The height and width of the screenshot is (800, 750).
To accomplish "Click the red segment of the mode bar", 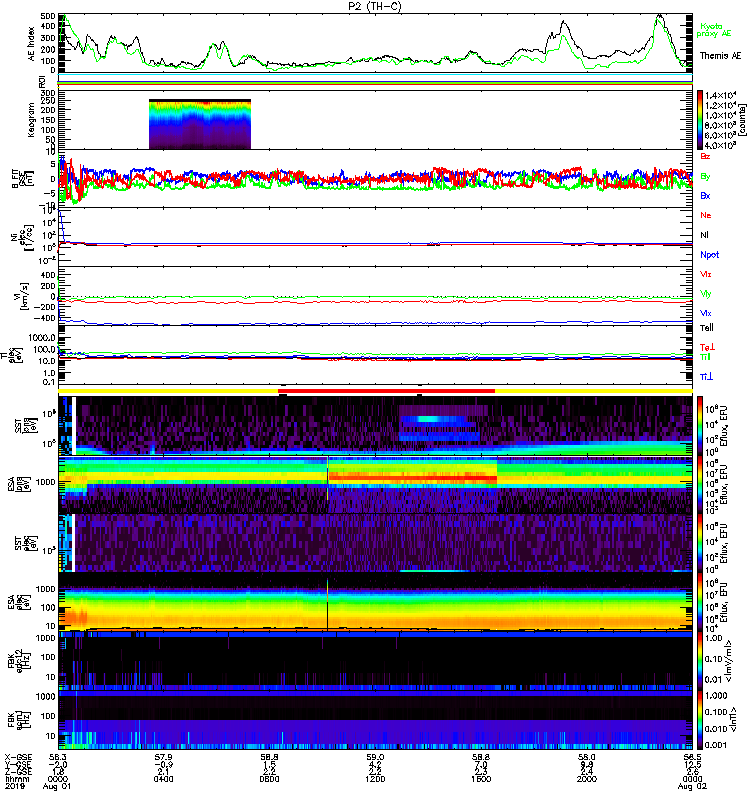I will click(x=386, y=391).
